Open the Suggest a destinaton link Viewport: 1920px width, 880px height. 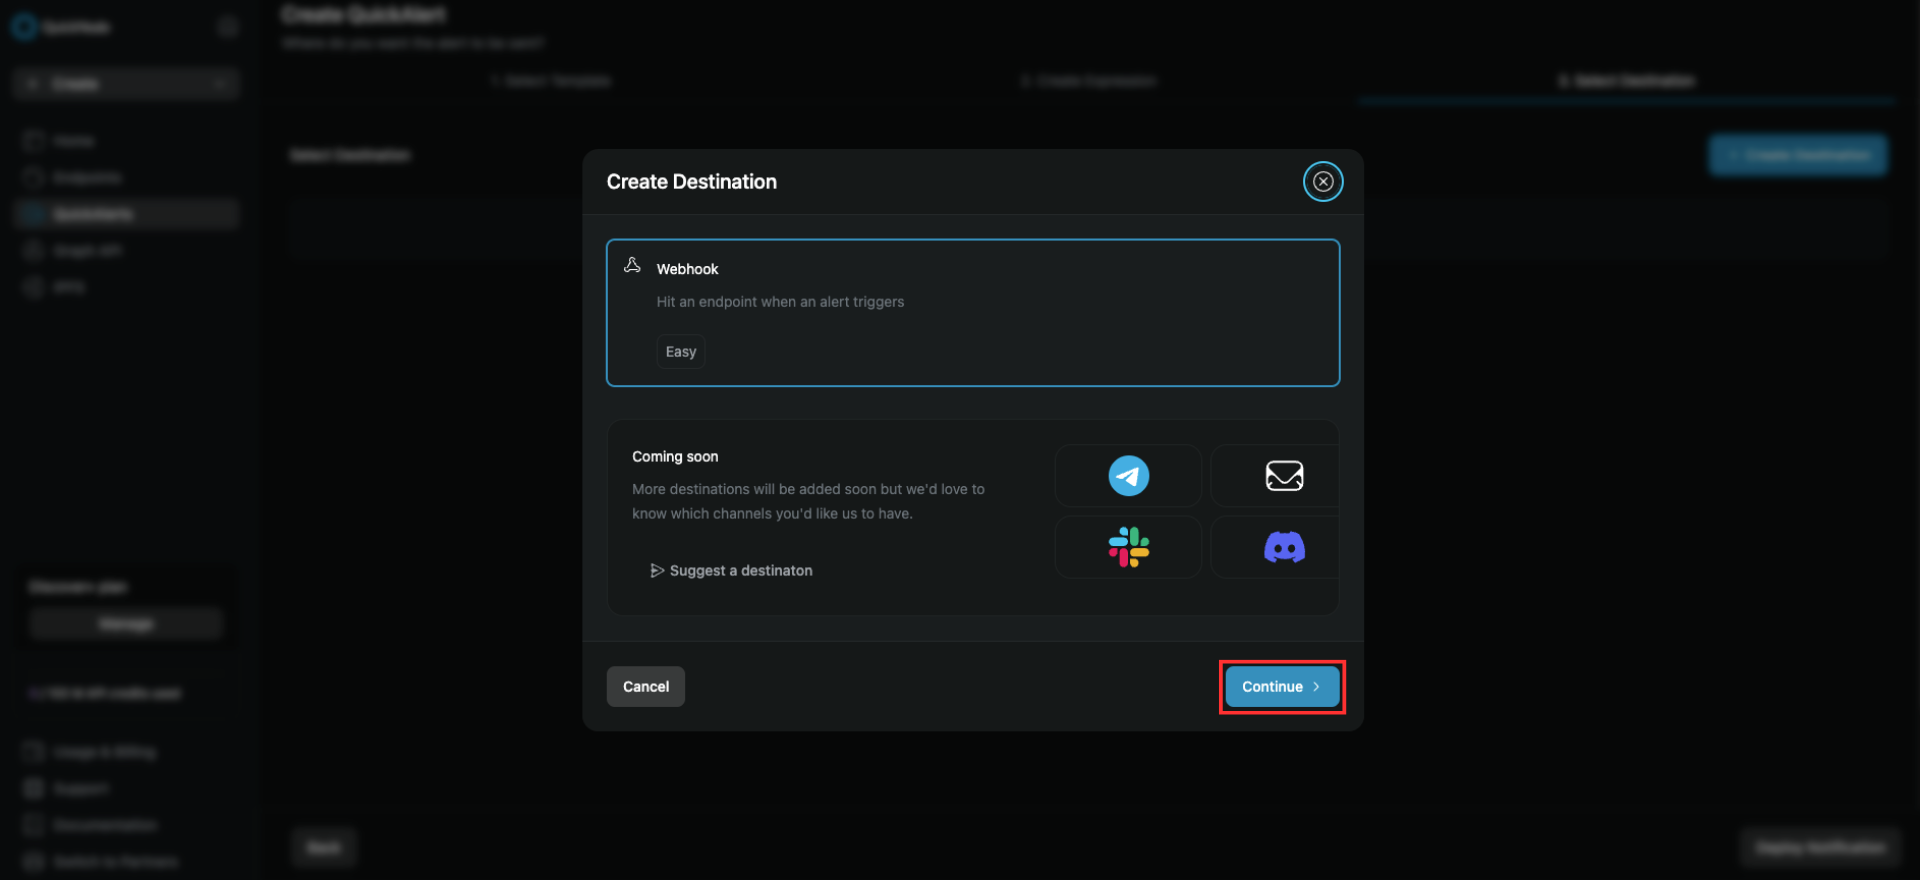coord(731,570)
